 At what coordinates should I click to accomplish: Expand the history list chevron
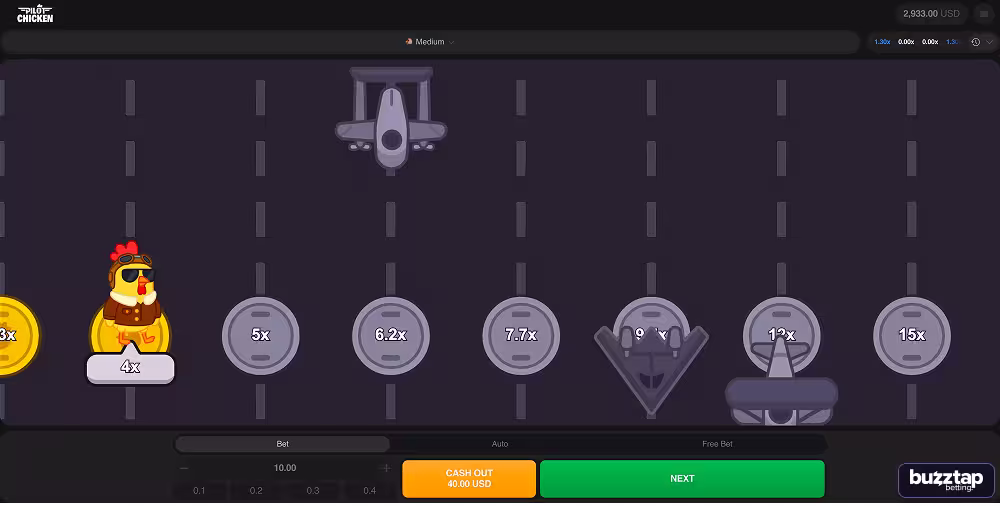click(x=990, y=42)
